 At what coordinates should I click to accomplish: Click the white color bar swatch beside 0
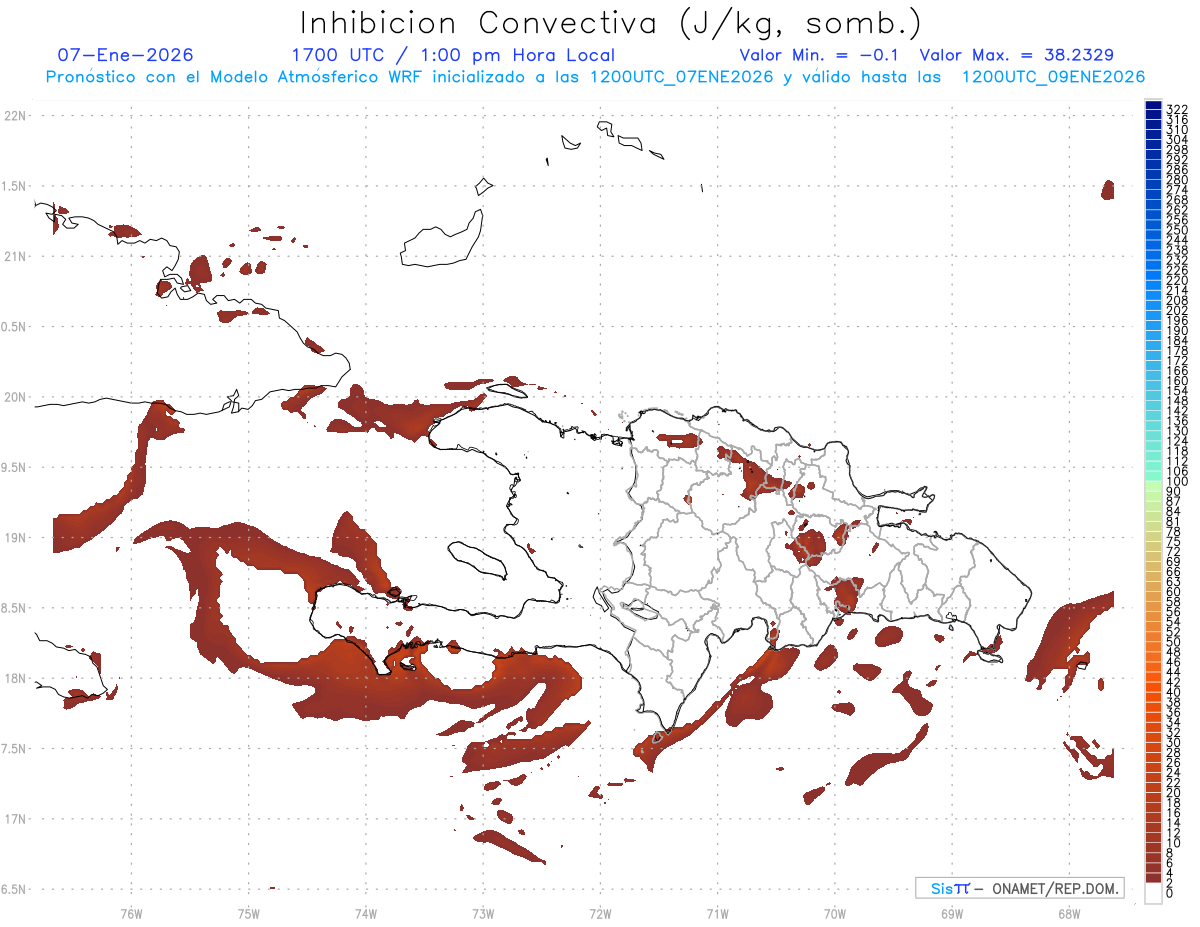1153,894
